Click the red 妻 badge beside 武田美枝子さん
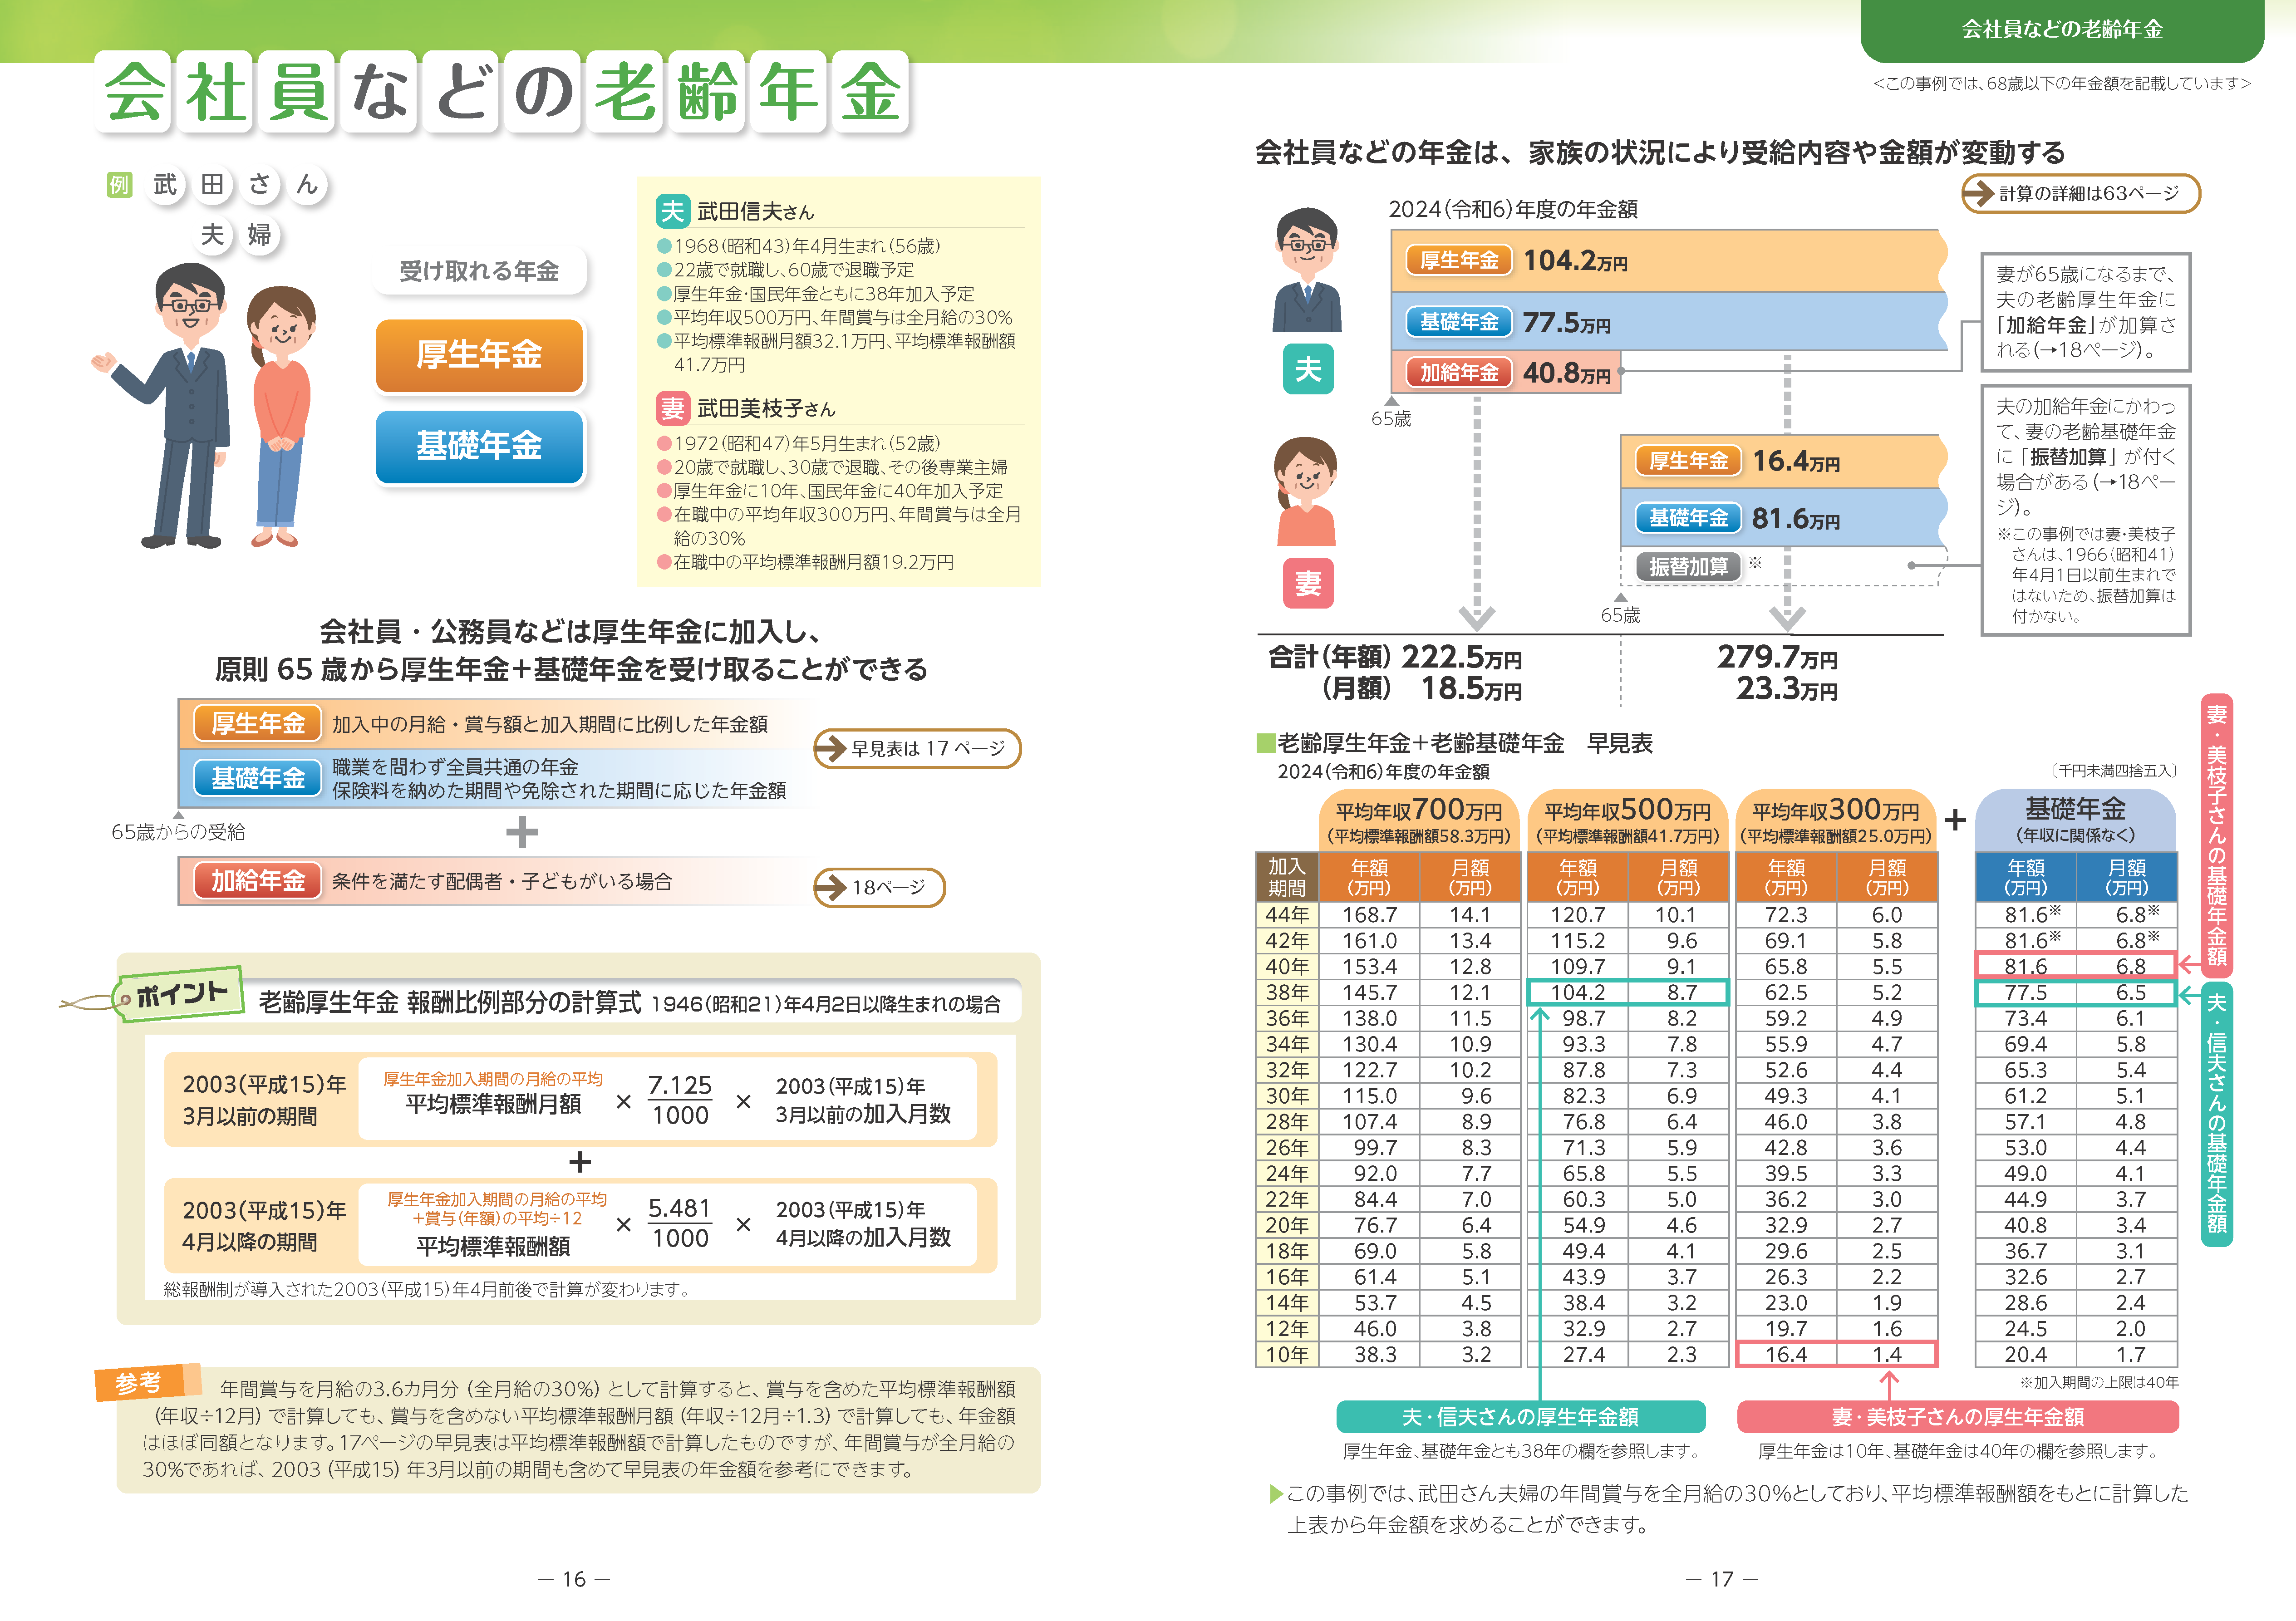 click(672, 408)
